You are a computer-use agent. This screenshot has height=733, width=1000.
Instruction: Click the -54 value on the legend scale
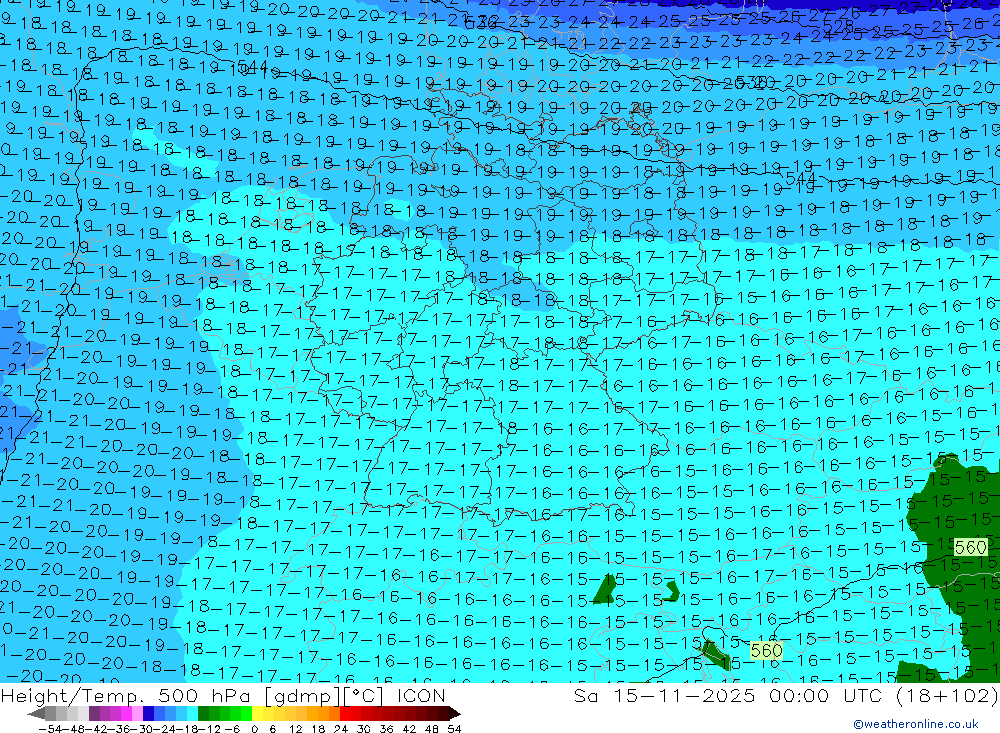click(50, 729)
